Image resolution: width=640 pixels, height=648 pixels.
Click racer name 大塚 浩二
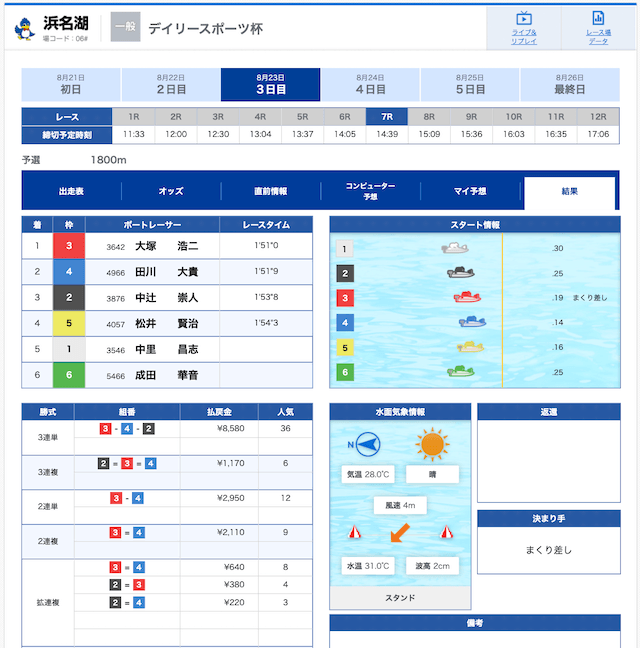coord(167,246)
